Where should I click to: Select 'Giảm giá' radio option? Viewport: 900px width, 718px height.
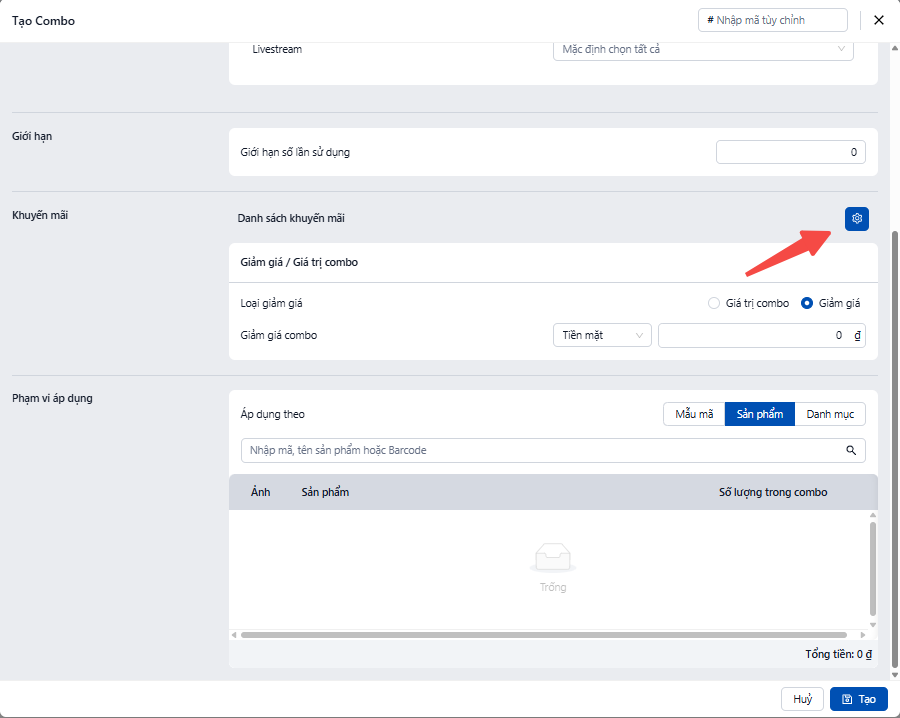point(807,303)
